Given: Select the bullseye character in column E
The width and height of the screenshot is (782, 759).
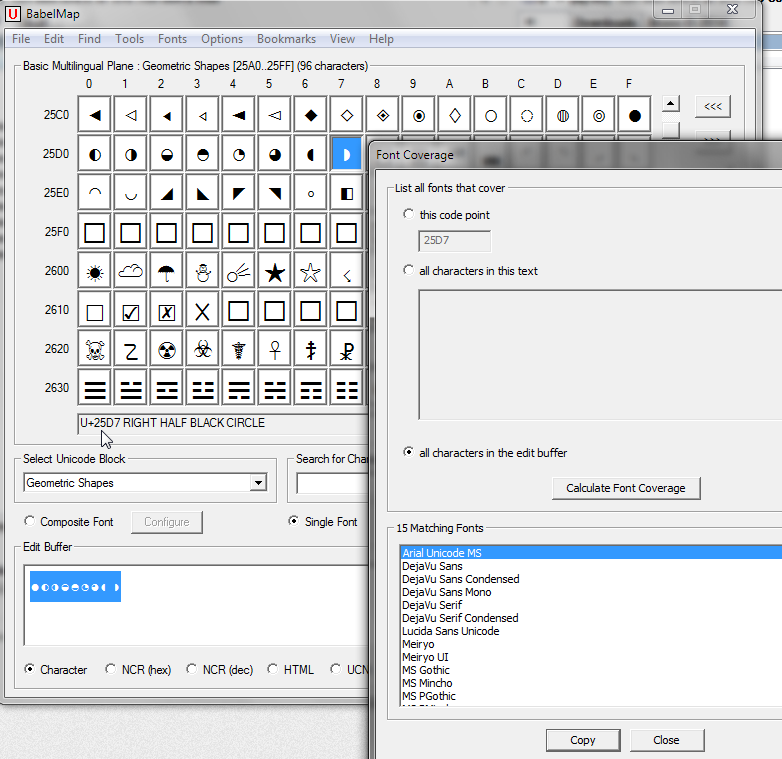Looking at the screenshot, I should 598,115.
